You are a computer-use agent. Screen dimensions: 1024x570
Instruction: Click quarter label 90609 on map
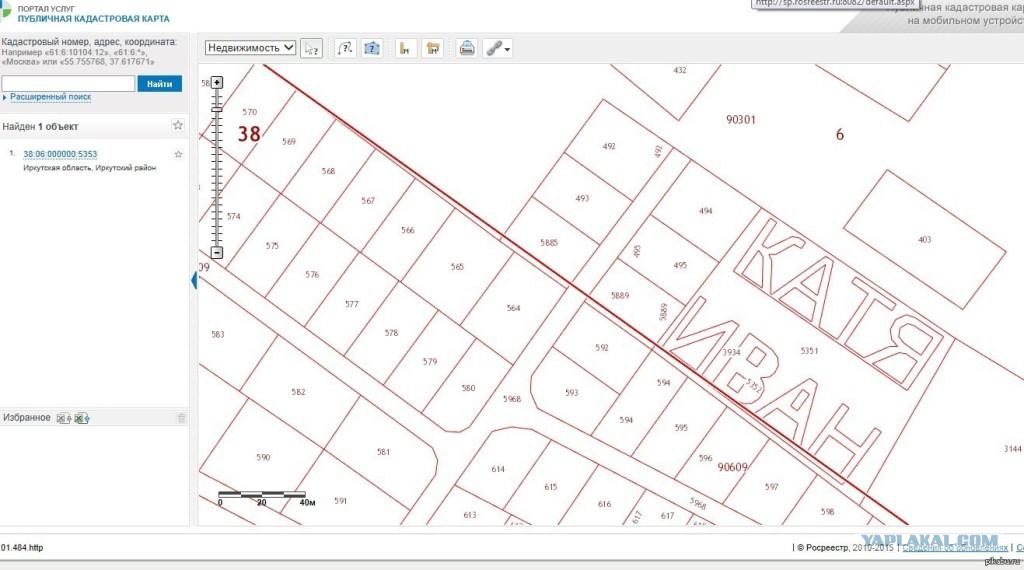(x=732, y=467)
